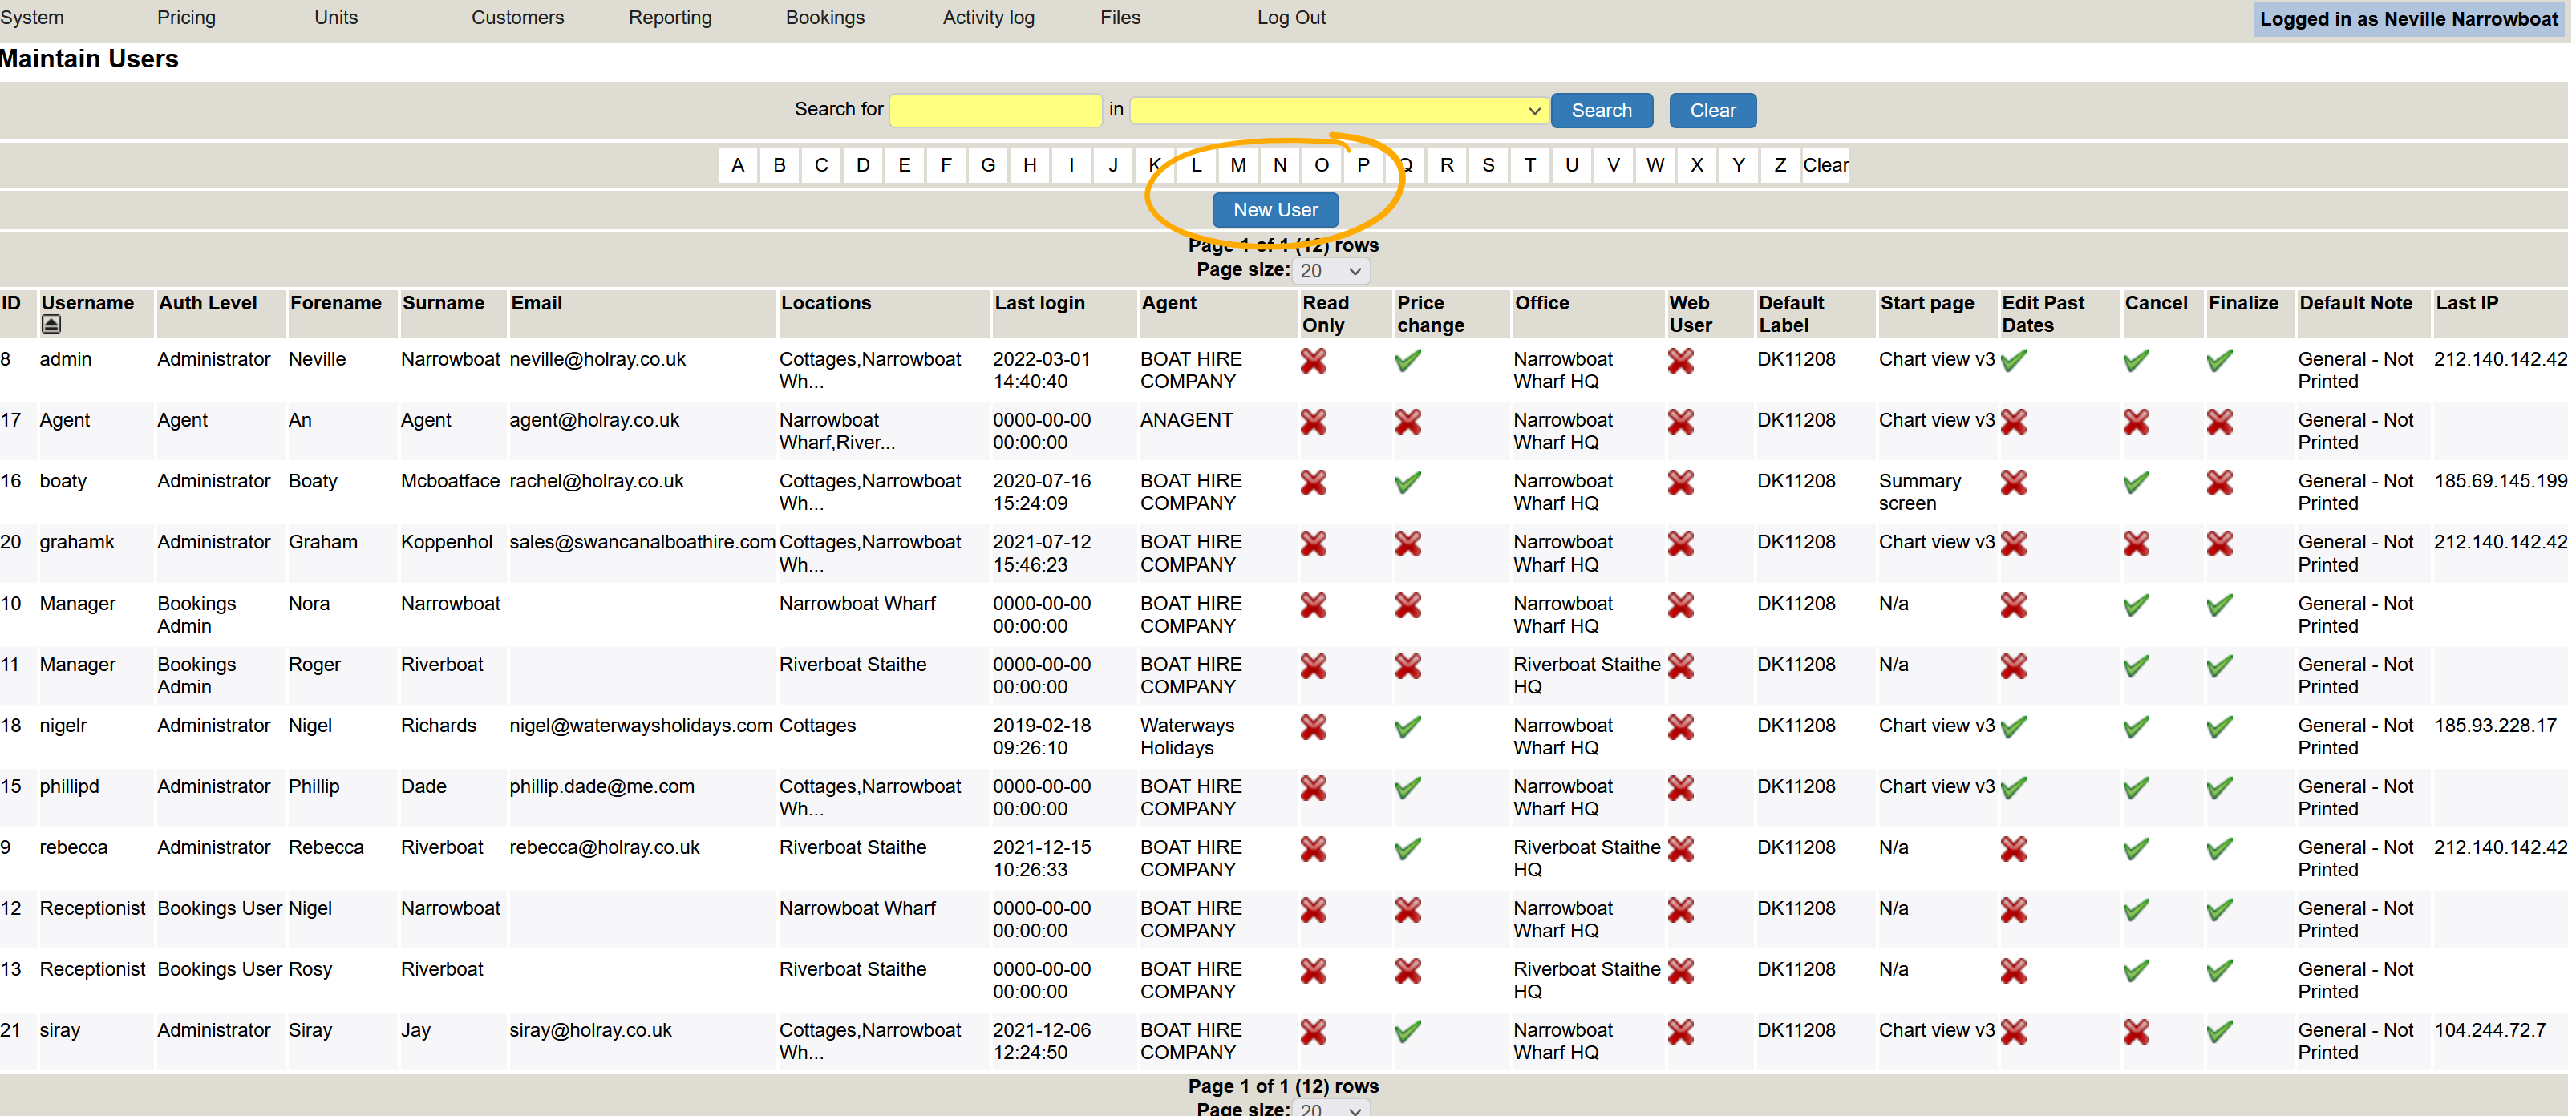Click siray's Cancel red cross icon
The image size is (2576, 1116).
2136,1032
